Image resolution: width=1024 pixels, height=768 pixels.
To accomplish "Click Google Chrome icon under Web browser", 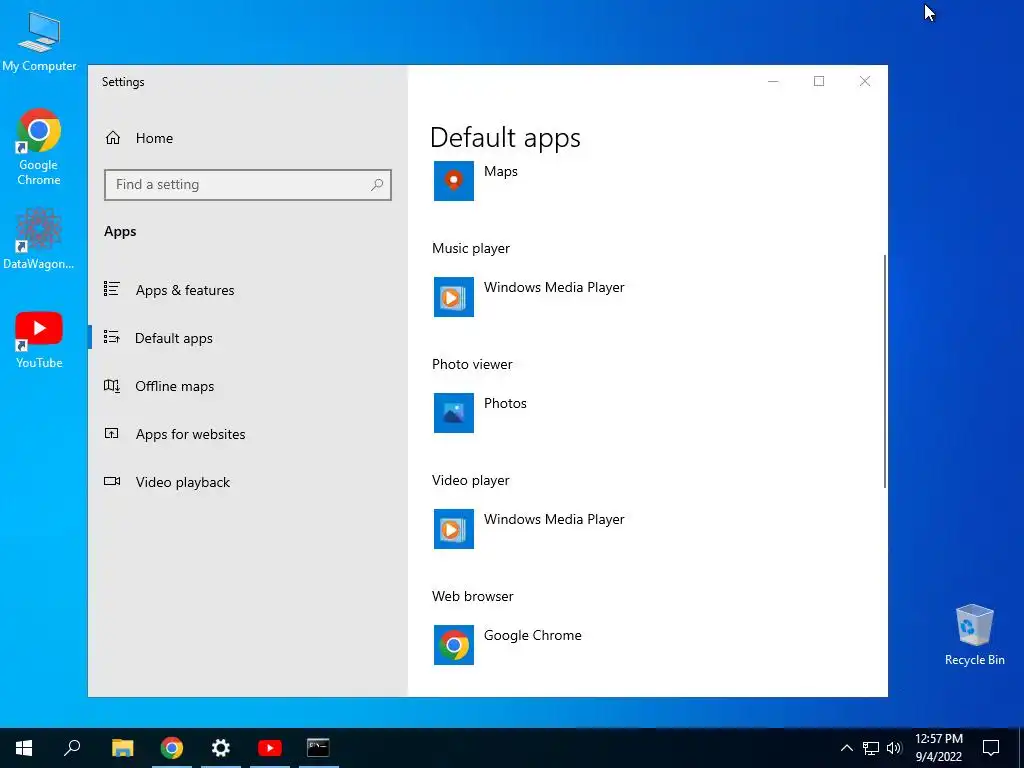I will [454, 645].
